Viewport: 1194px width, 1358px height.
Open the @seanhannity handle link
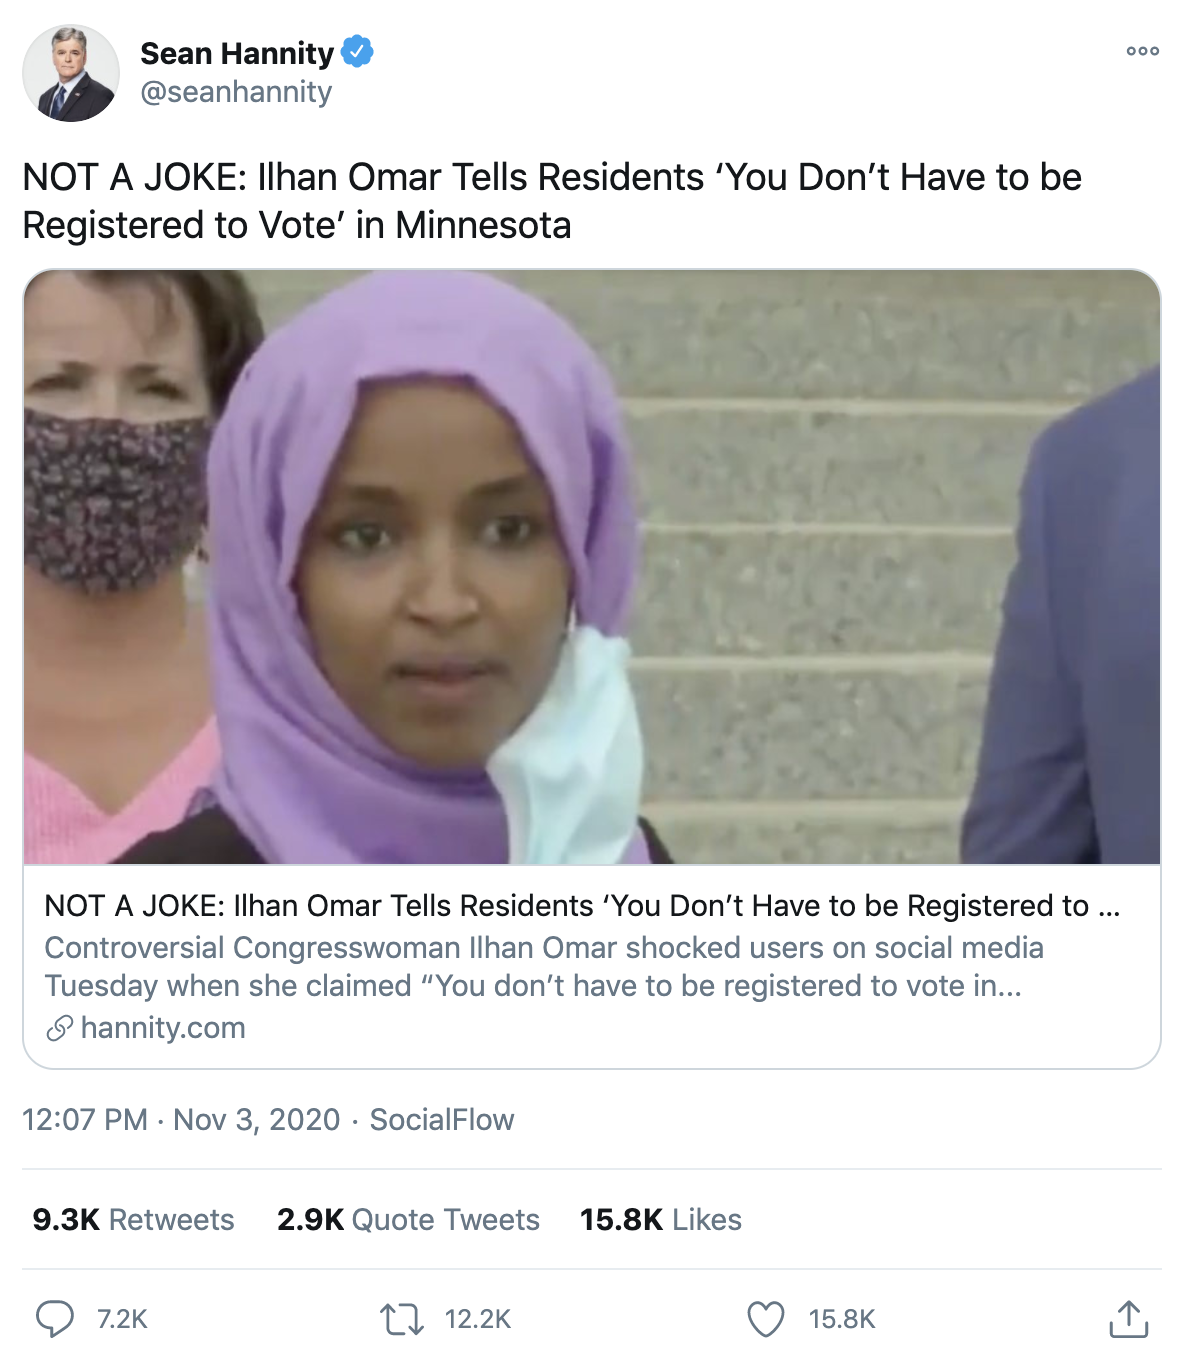point(236,92)
